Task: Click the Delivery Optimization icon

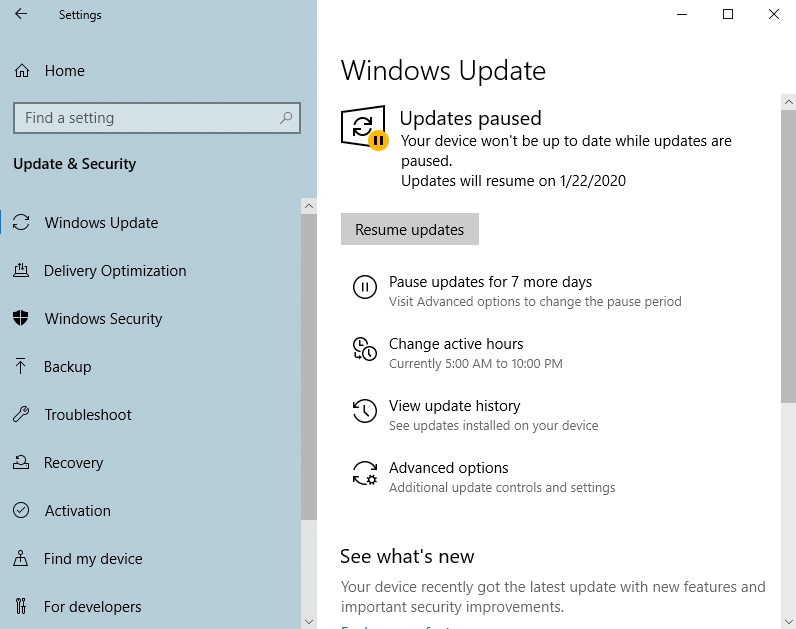Action: click(x=21, y=270)
